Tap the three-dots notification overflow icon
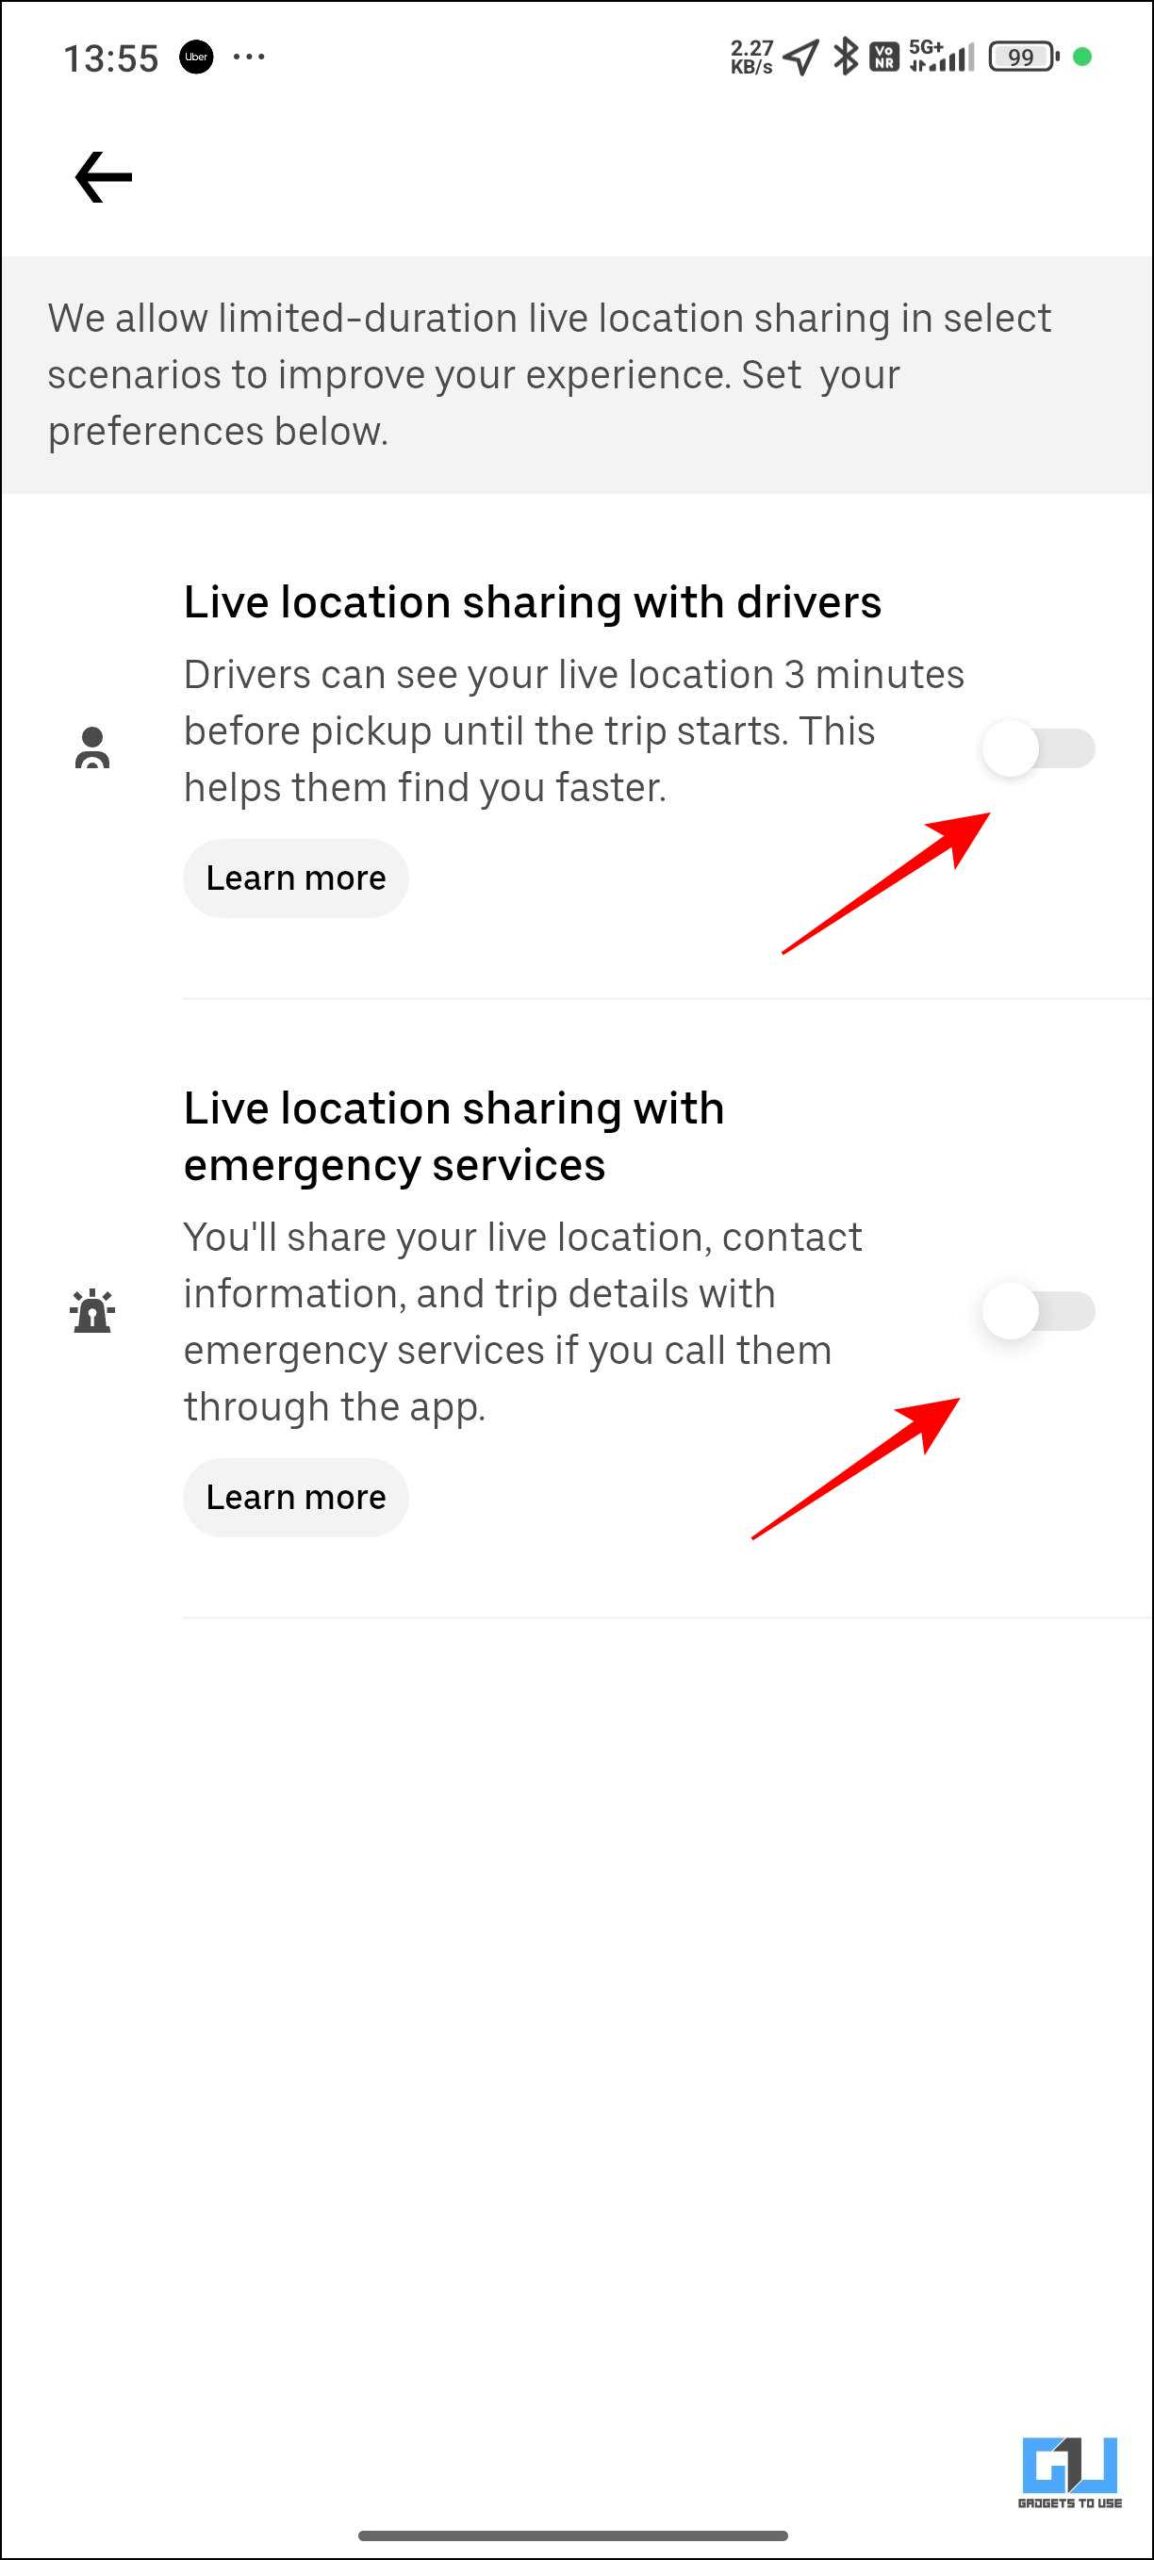The image size is (1154, 2560). (248, 57)
